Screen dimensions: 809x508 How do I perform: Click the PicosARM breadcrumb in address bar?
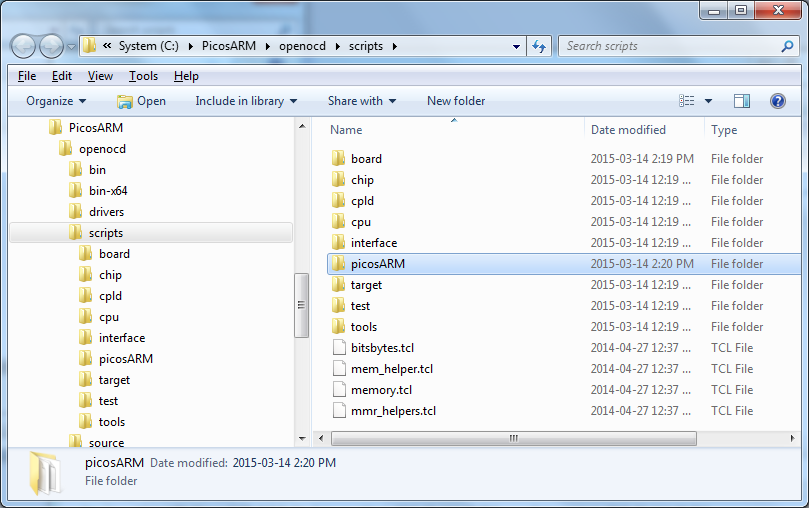(229, 46)
